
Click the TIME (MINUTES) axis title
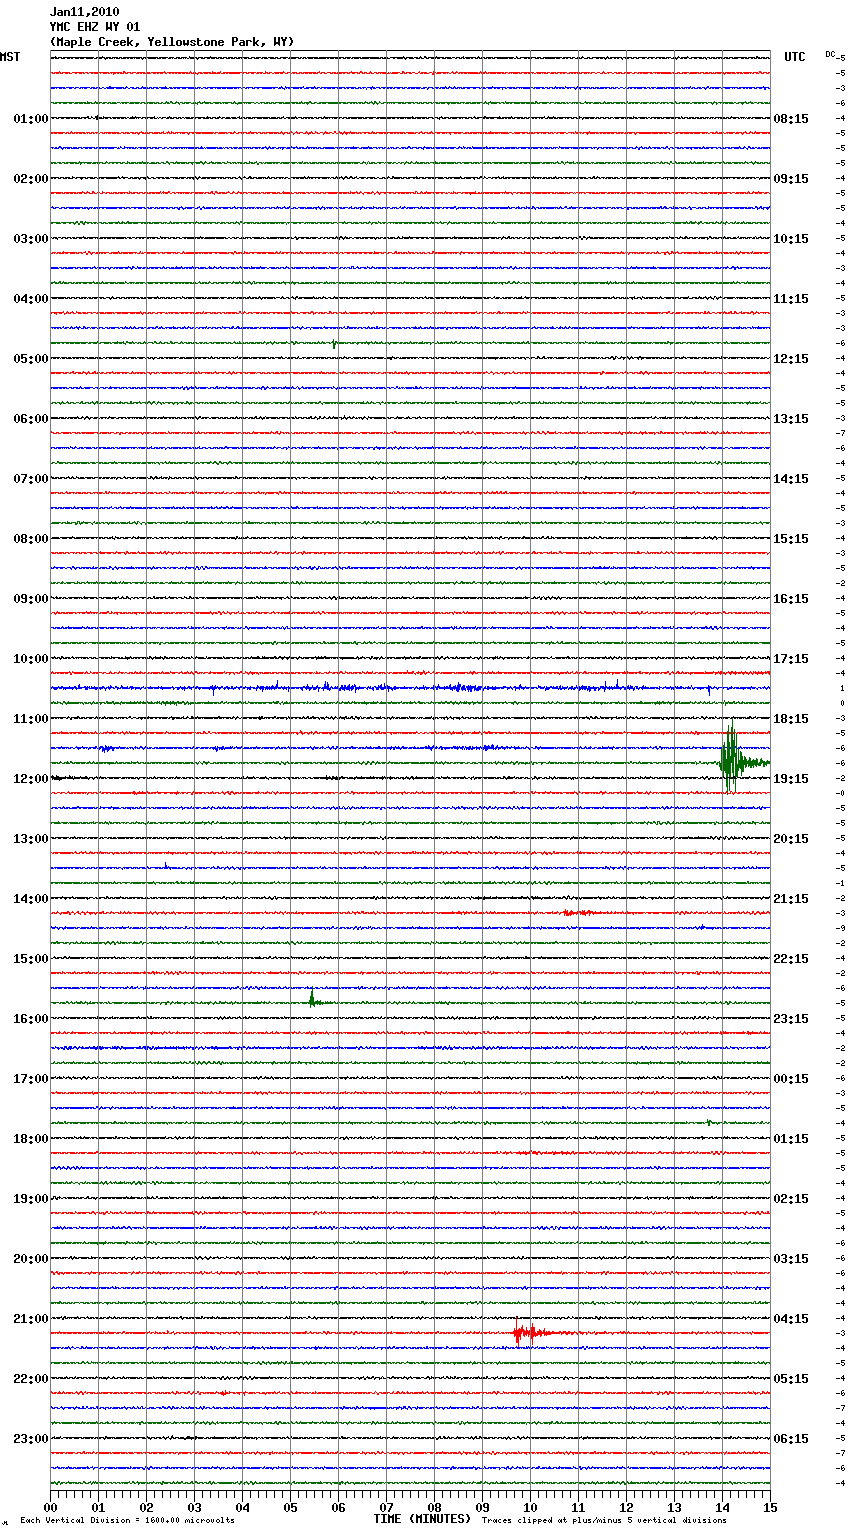coord(422,1519)
